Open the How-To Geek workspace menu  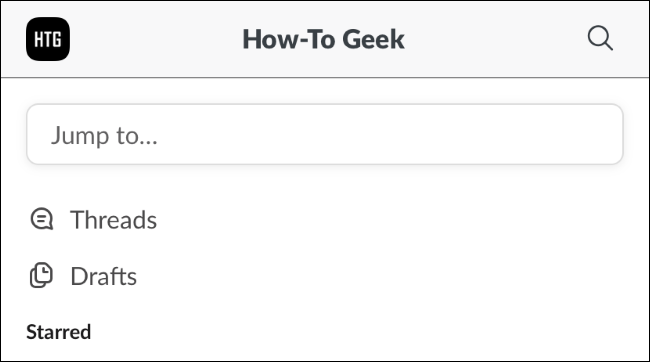click(x=323, y=39)
